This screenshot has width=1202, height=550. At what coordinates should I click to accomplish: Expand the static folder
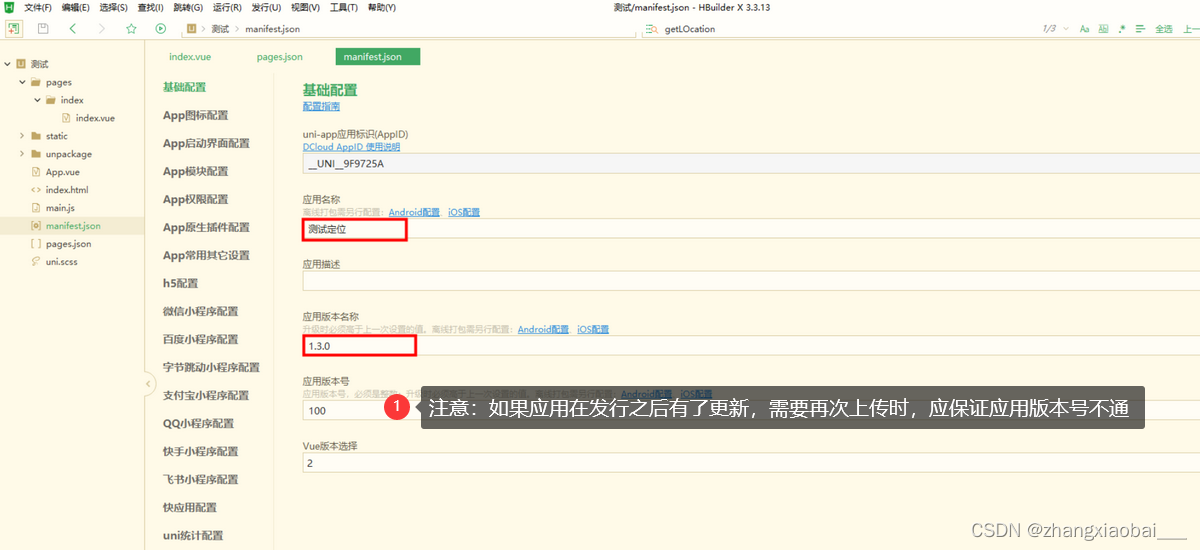22,136
